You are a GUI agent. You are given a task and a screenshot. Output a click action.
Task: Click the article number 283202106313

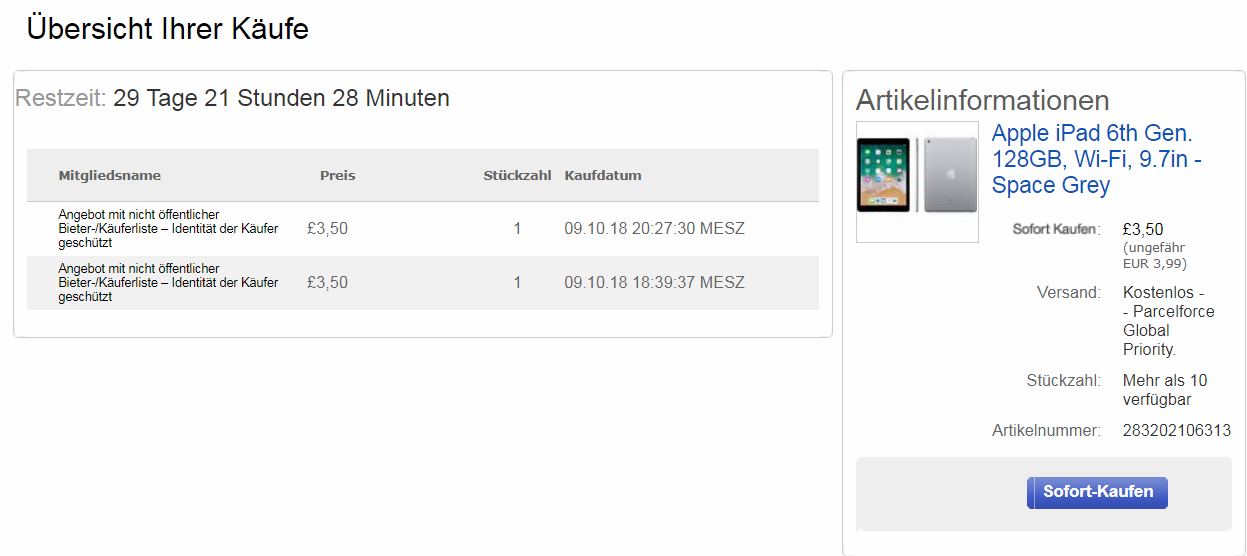(x=1177, y=431)
